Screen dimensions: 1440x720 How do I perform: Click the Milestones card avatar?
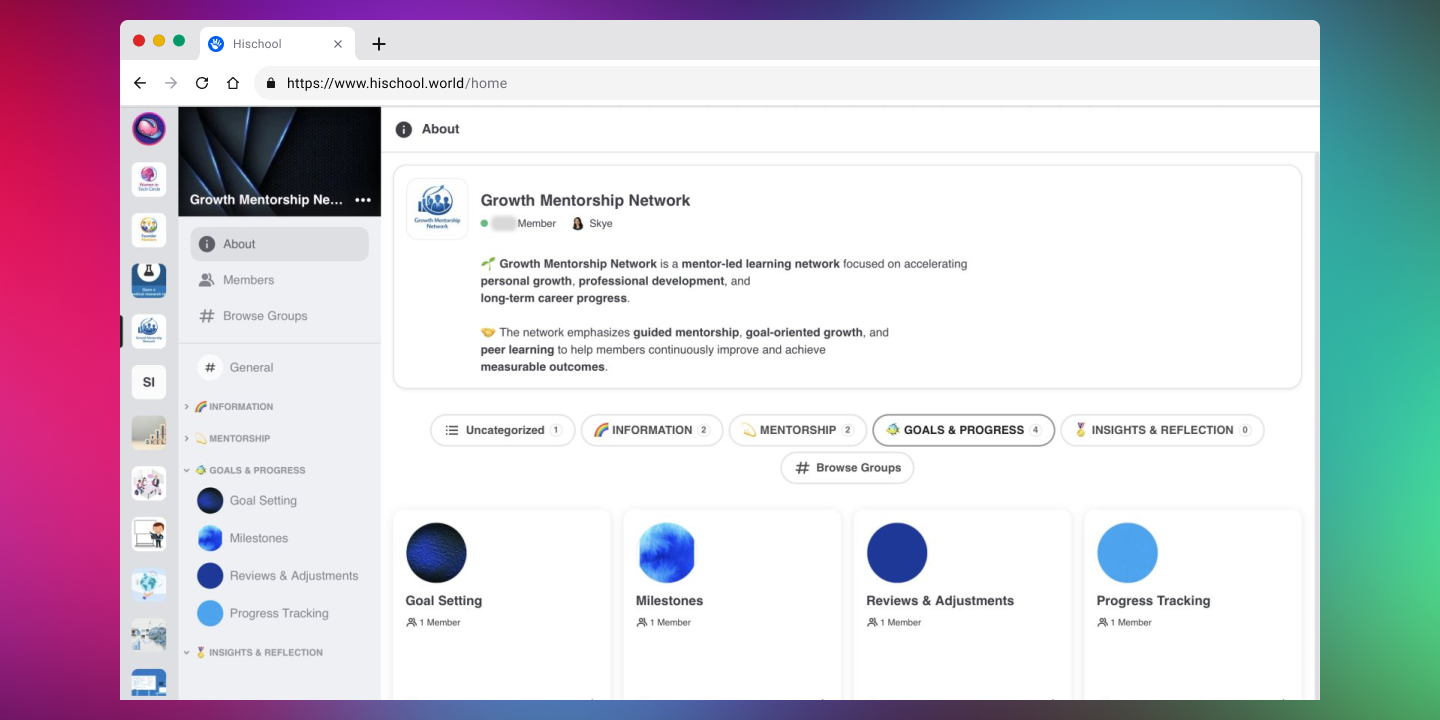coord(666,553)
